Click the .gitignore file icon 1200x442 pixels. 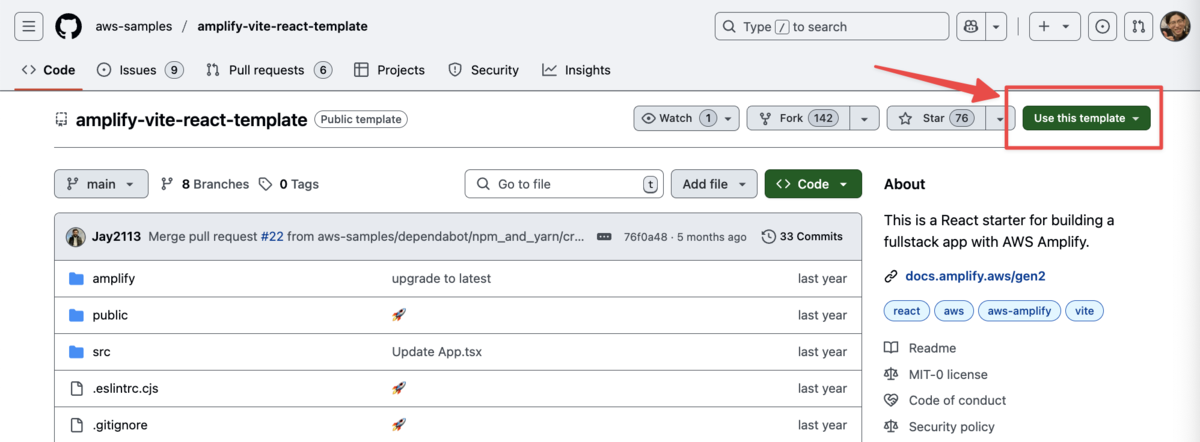pyautogui.click(x=76, y=425)
